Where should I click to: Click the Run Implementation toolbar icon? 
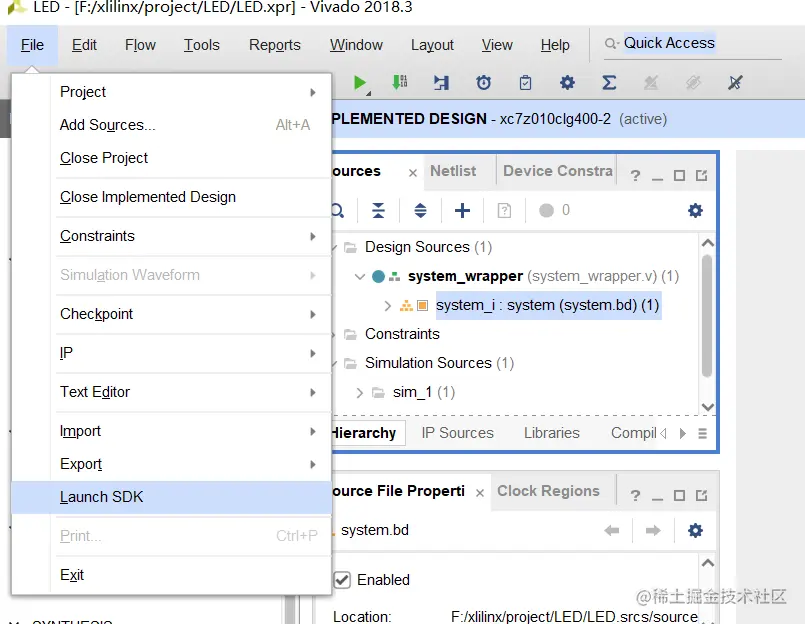tap(441, 83)
